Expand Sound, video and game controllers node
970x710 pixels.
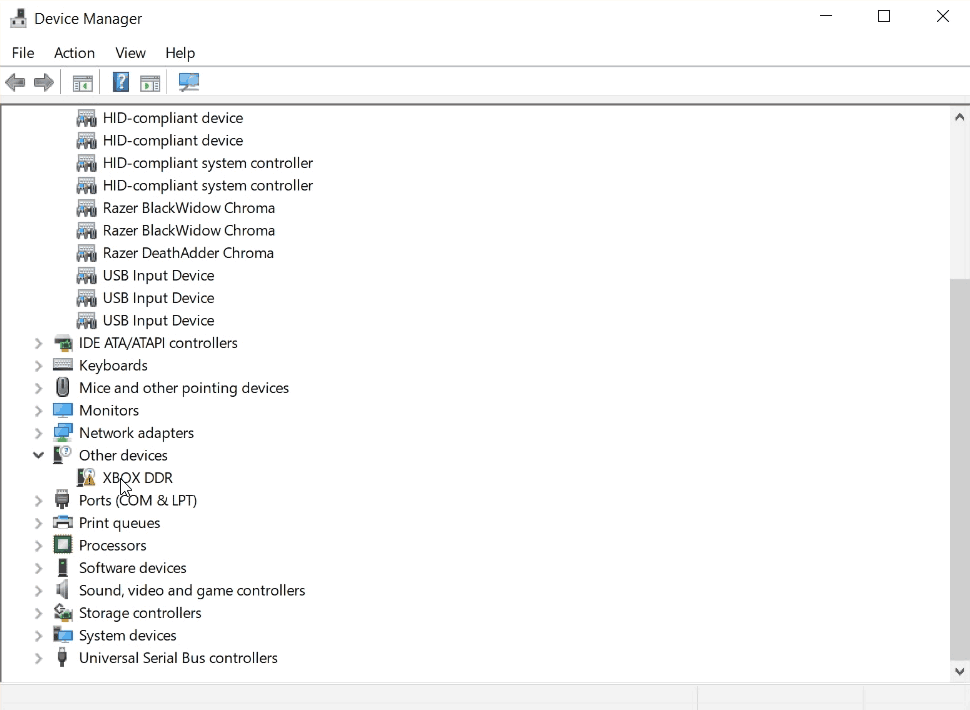click(x=38, y=591)
